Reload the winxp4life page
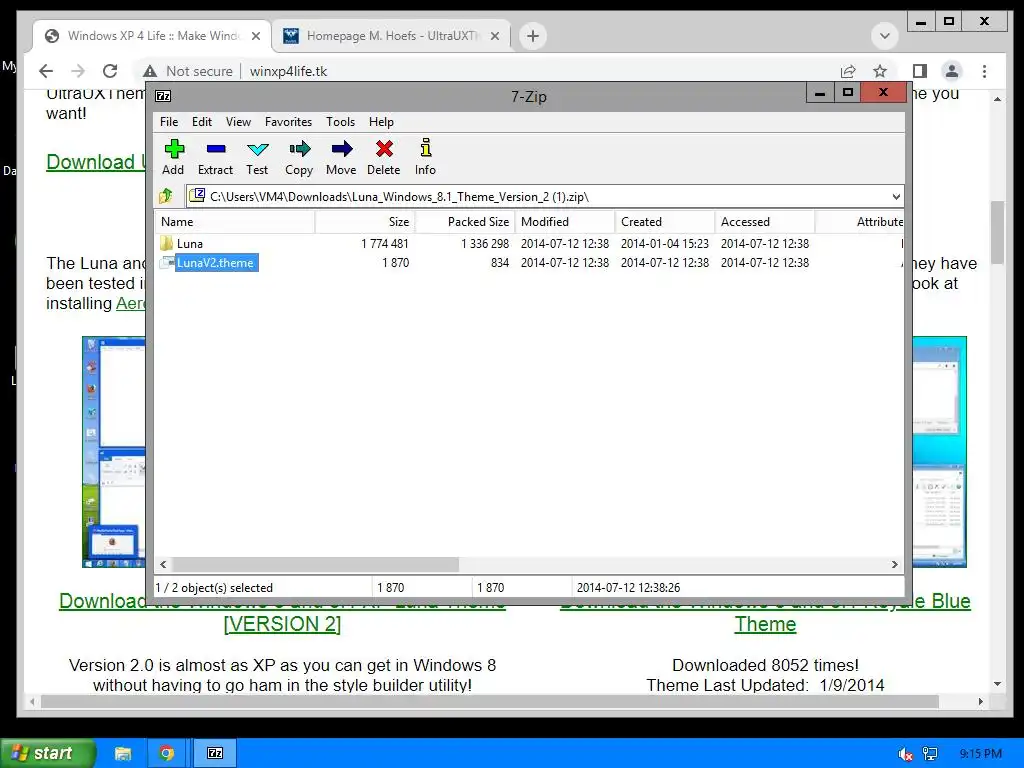Screen dimensions: 1024x768 (110, 71)
